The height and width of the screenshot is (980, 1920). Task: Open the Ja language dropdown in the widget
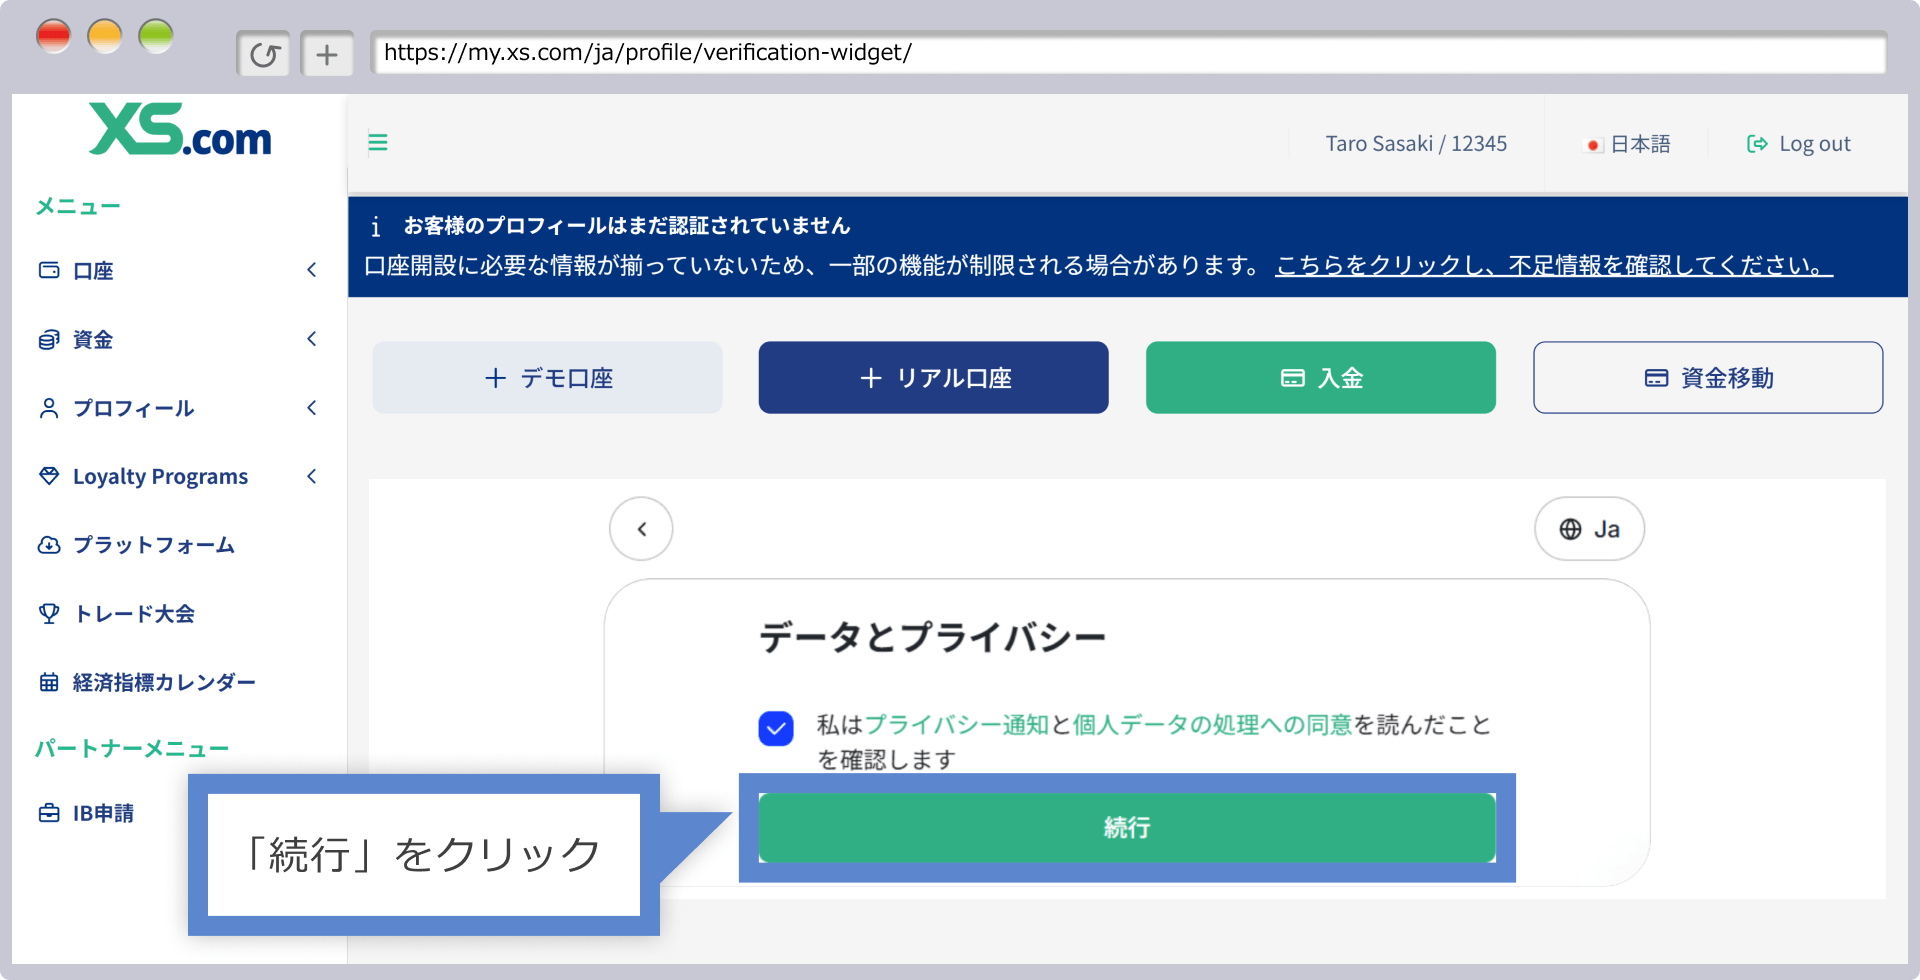(x=1589, y=529)
